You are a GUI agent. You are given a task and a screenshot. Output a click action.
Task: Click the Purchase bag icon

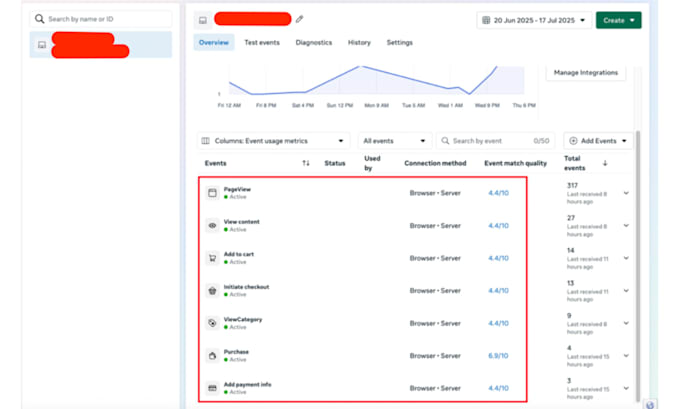[x=212, y=356]
